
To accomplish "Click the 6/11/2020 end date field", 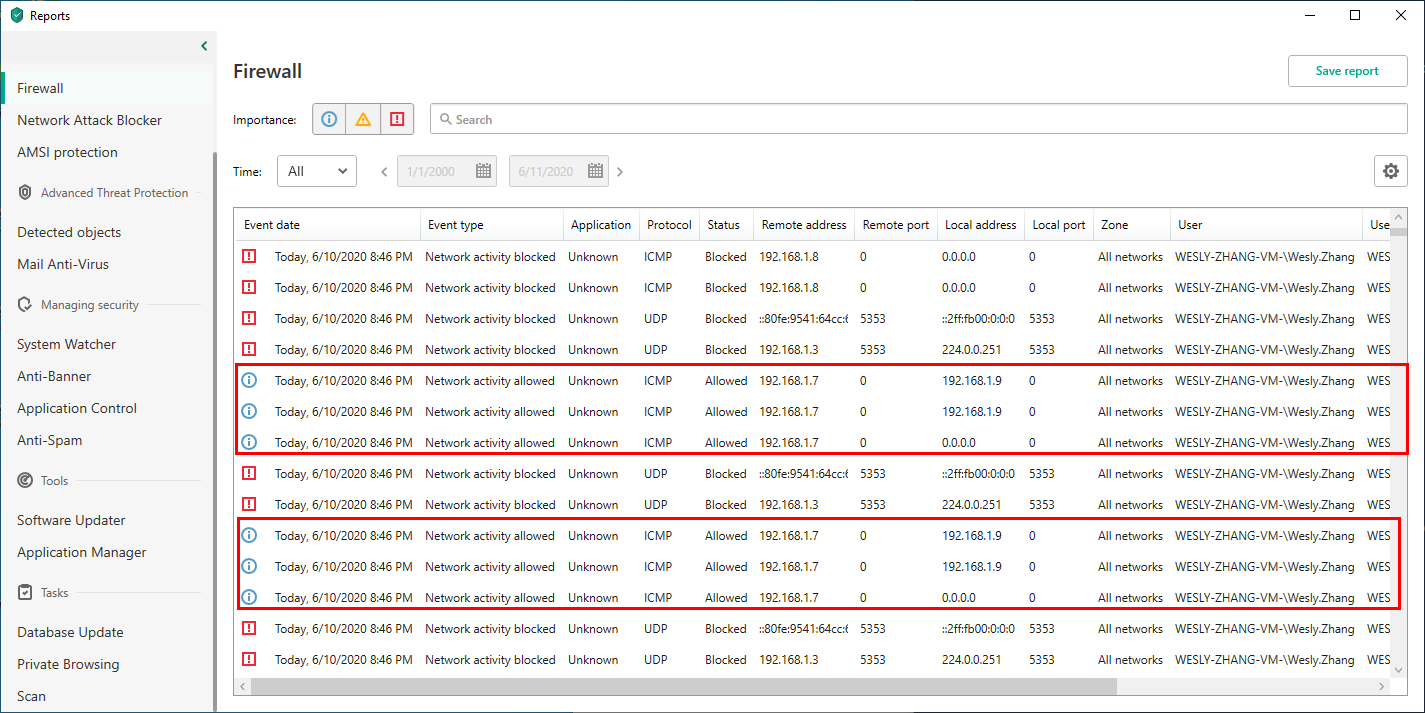I will pos(559,171).
